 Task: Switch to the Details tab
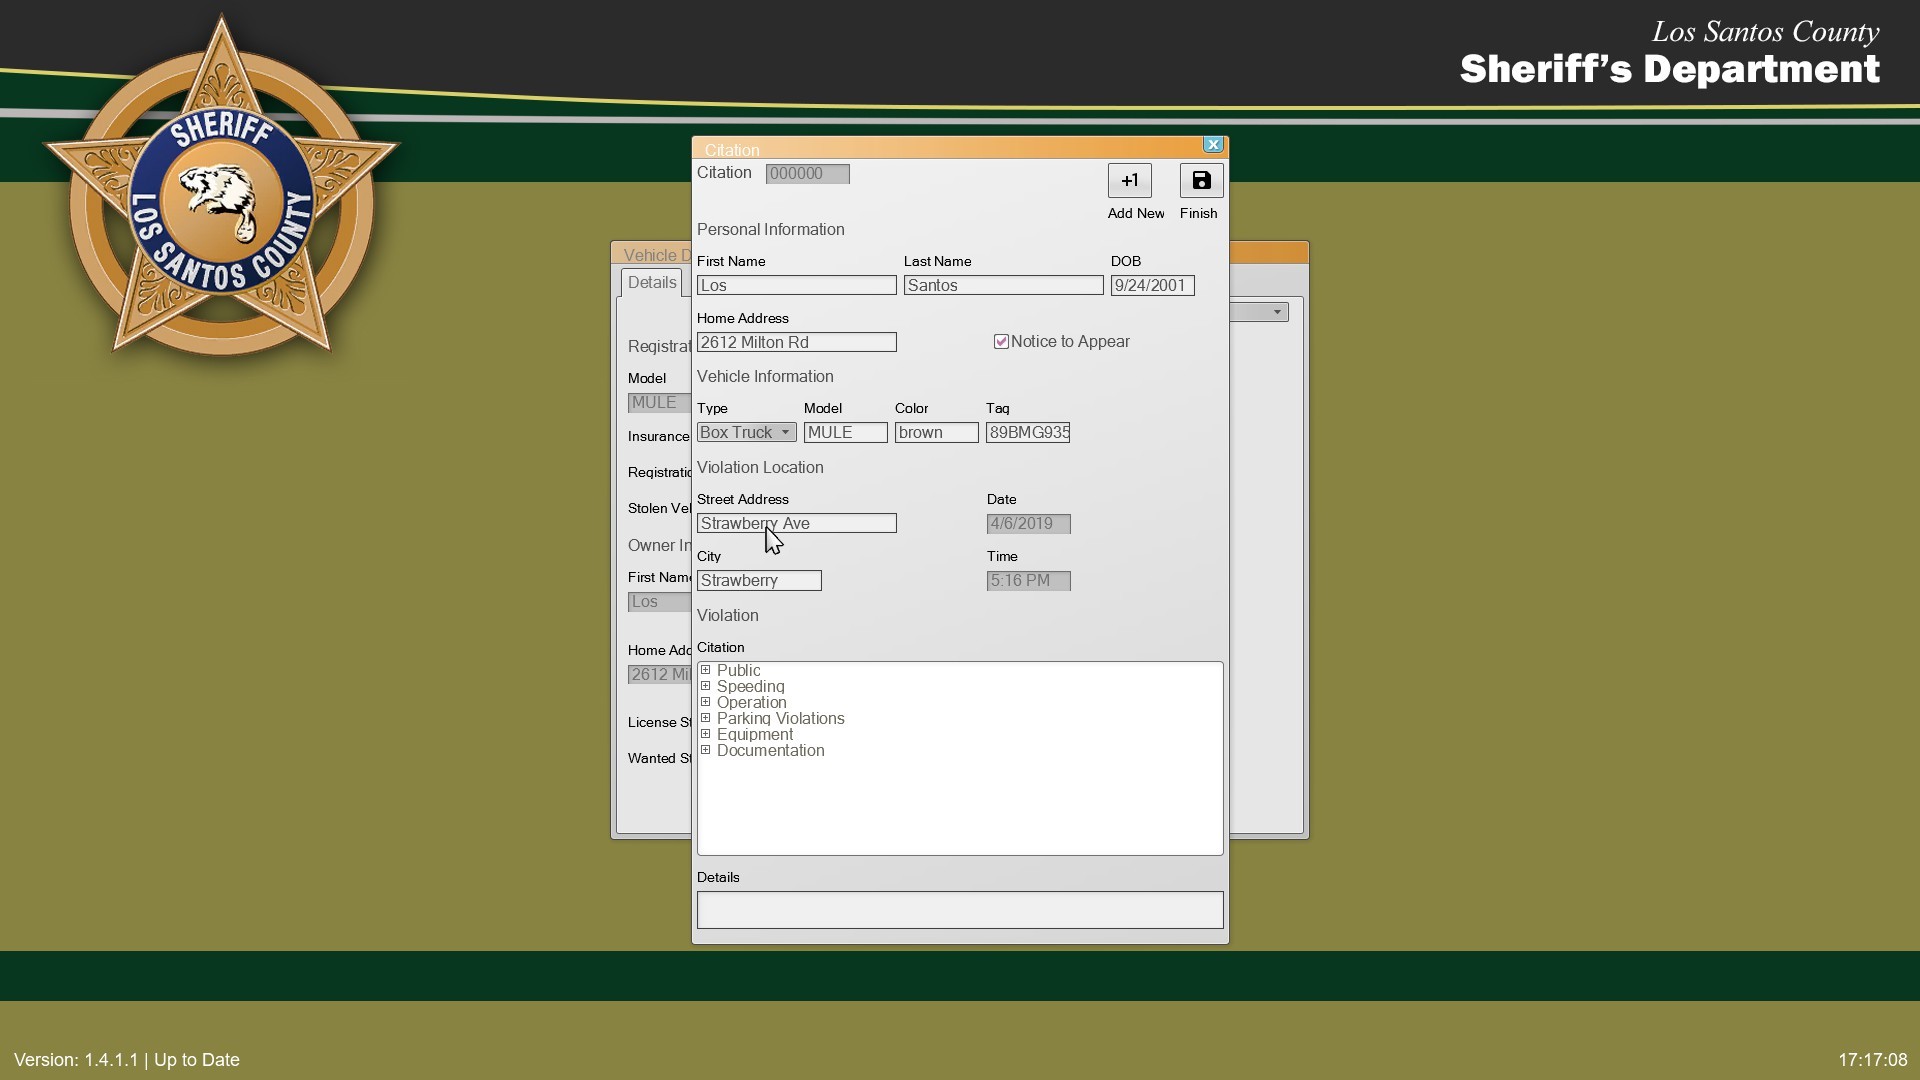point(652,283)
